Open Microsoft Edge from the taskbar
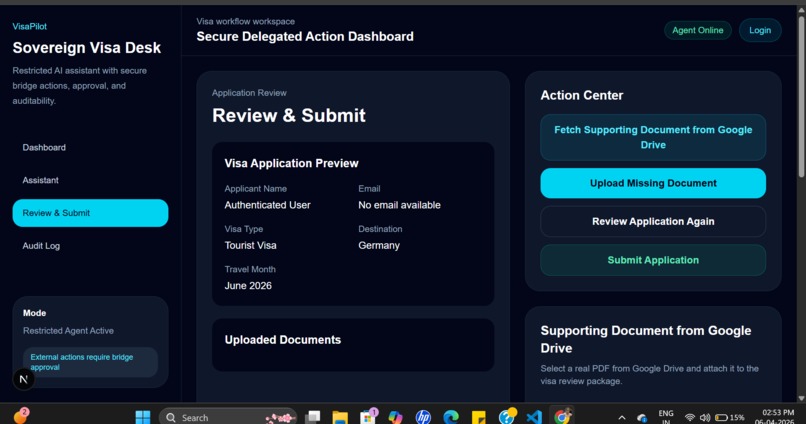The width and height of the screenshot is (806, 424). tap(451, 417)
